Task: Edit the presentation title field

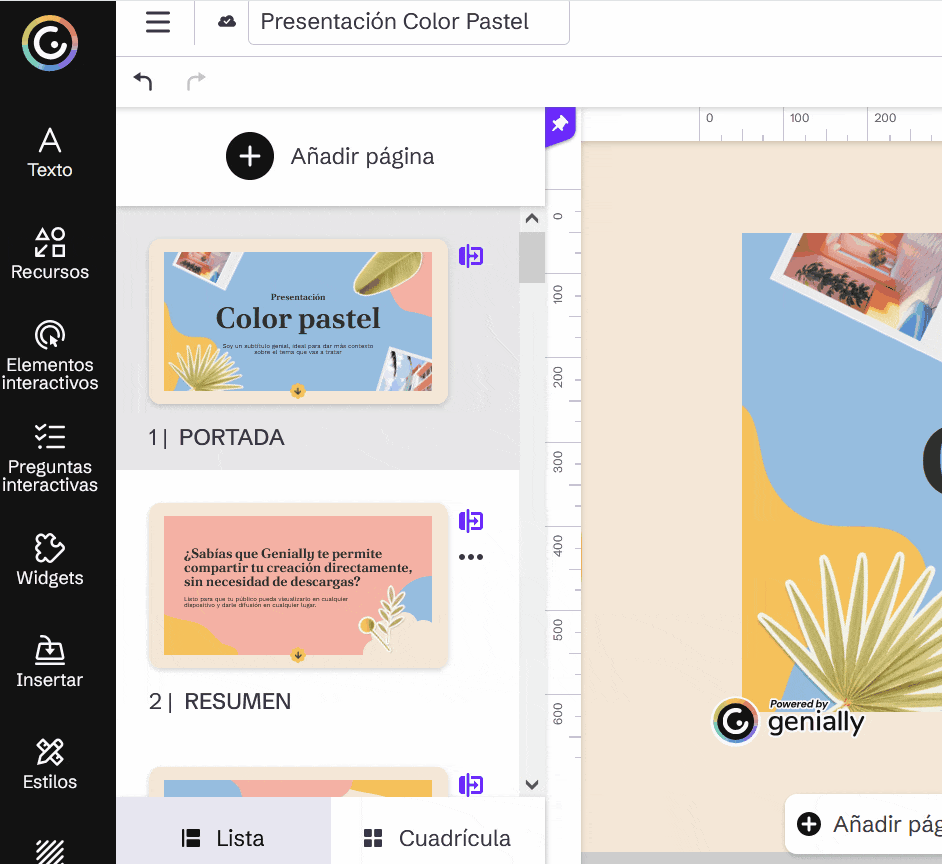Action: pos(410,22)
